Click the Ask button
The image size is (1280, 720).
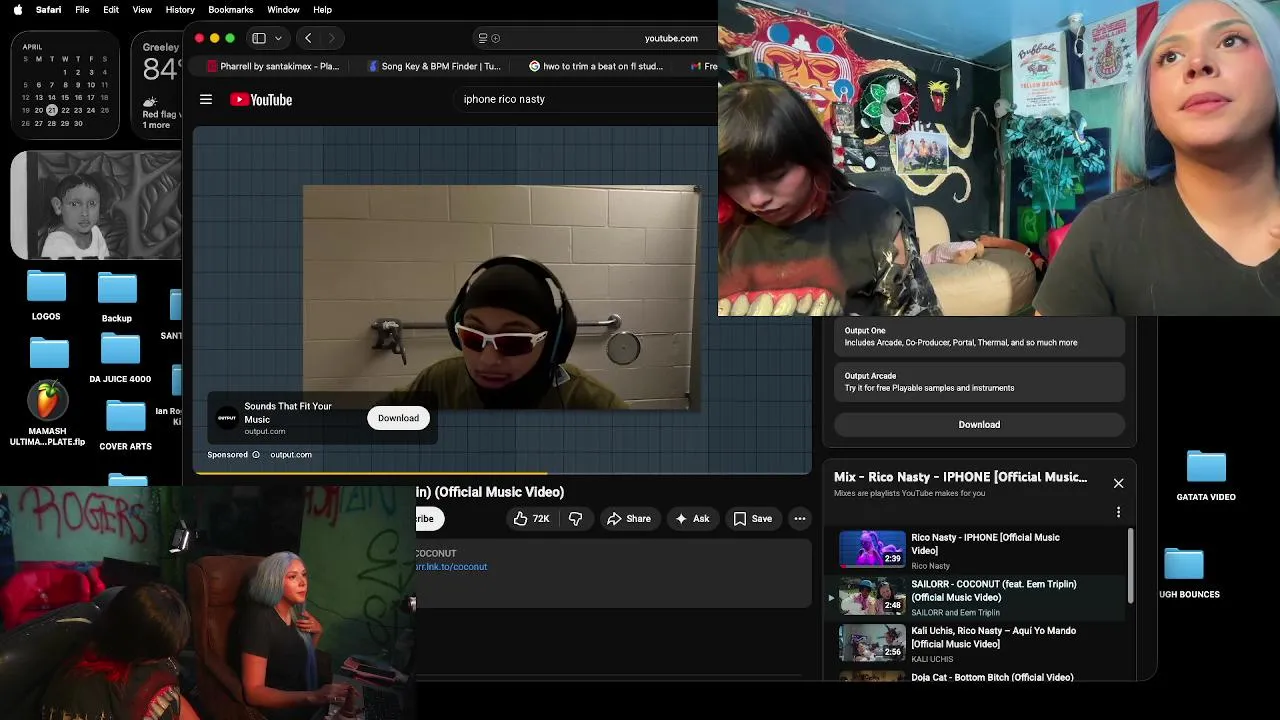(x=691, y=519)
